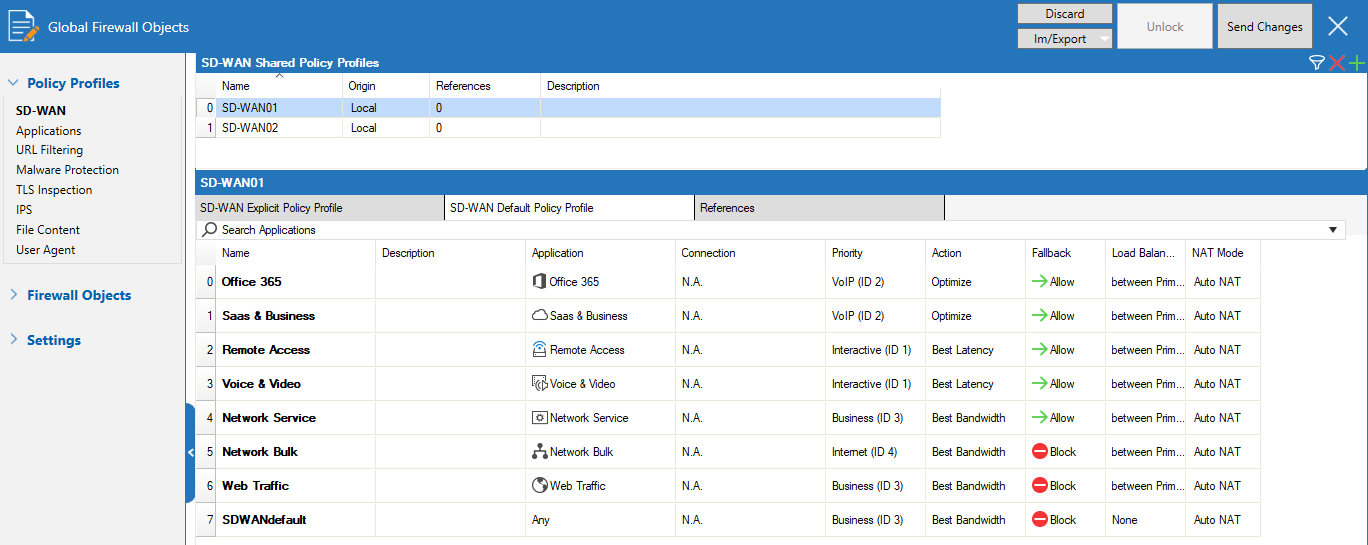Select SD-WAN in the sidebar

click(x=41, y=111)
